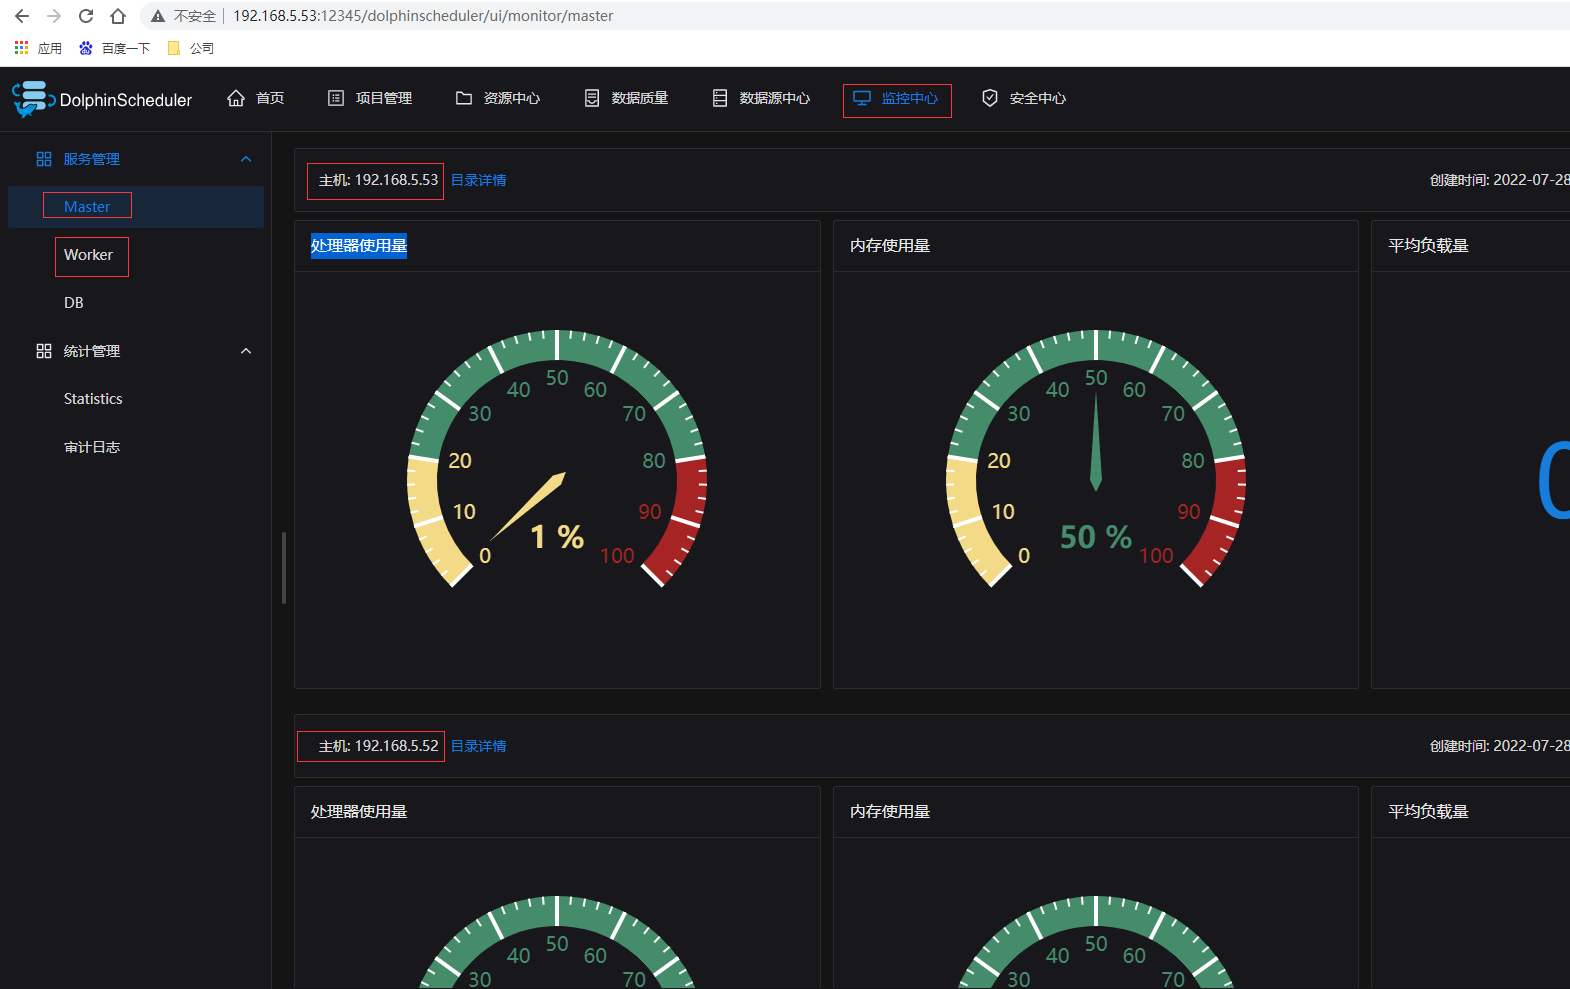Select the 监控中心 menu

(897, 99)
